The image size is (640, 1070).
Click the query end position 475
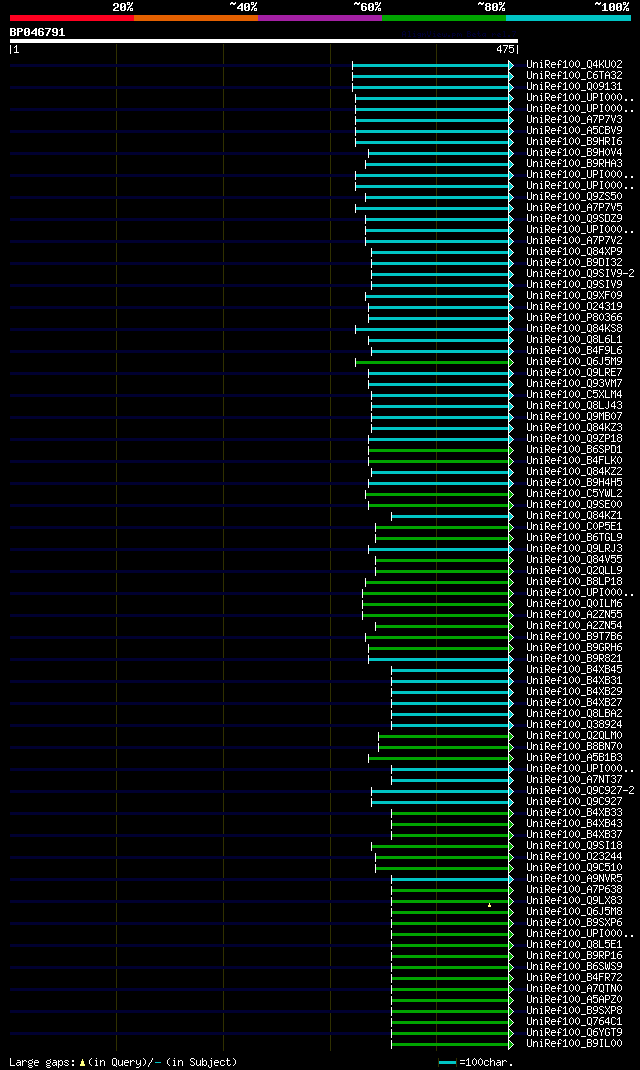[506, 50]
